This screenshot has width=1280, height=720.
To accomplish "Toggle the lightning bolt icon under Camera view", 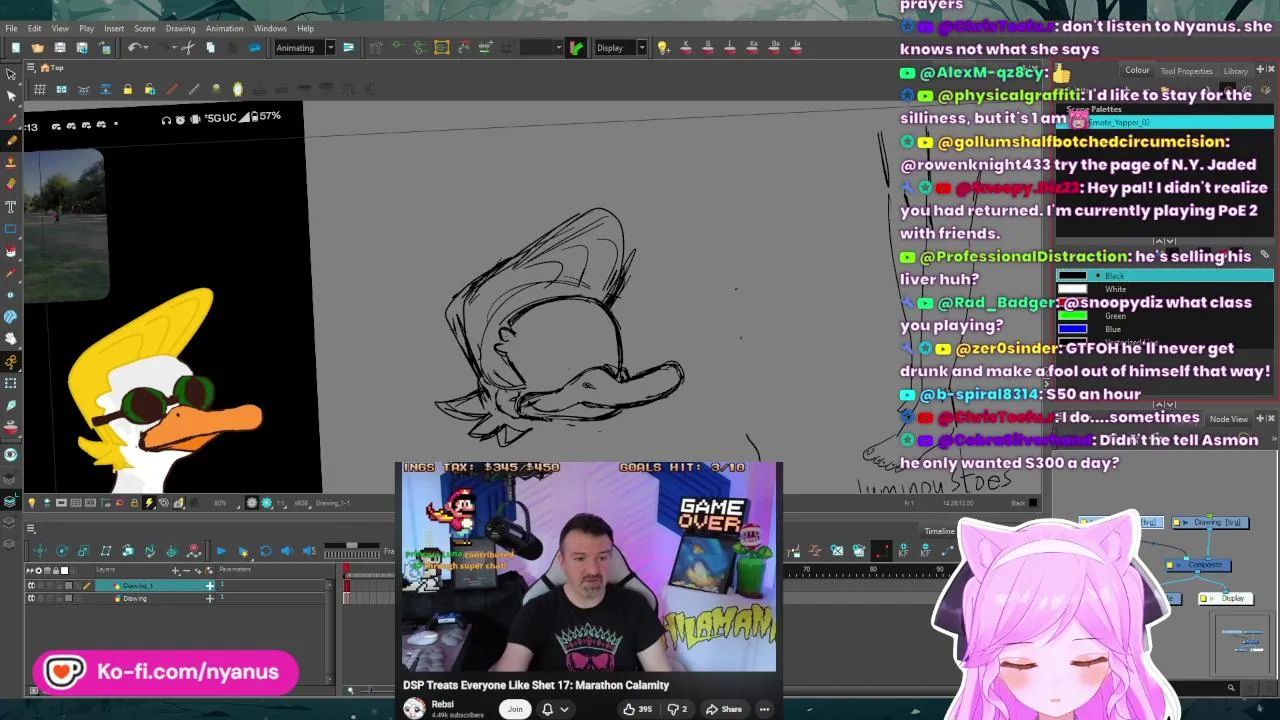I will point(149,503).
